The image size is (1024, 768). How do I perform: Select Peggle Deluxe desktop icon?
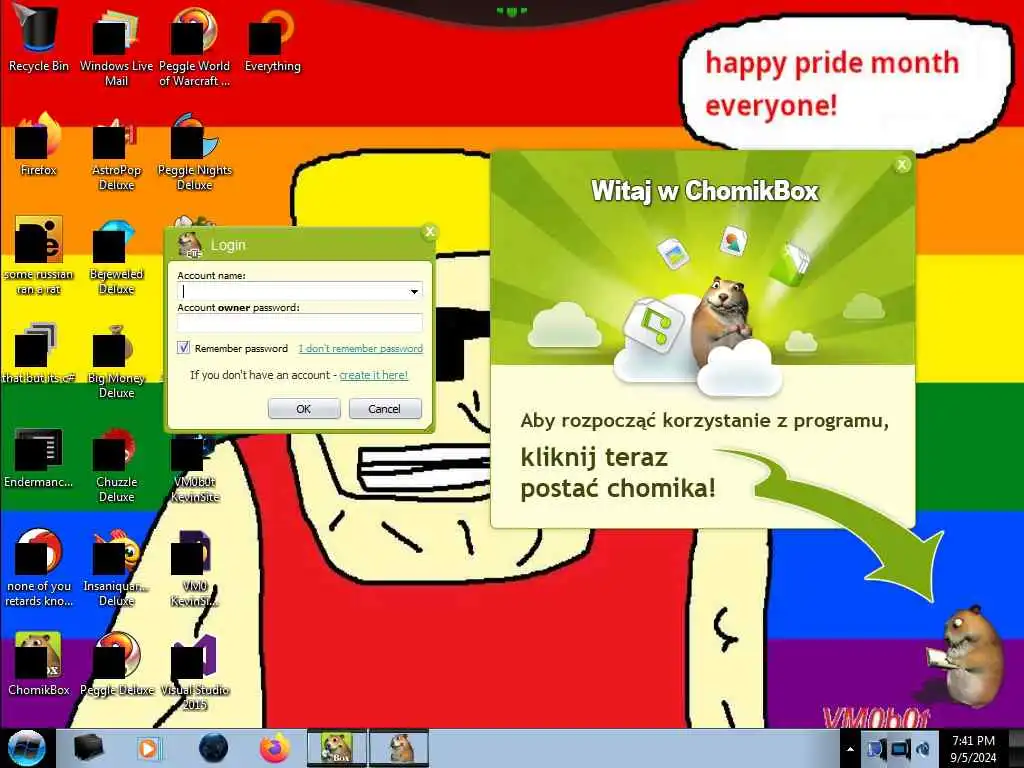(x=116, y=664)
